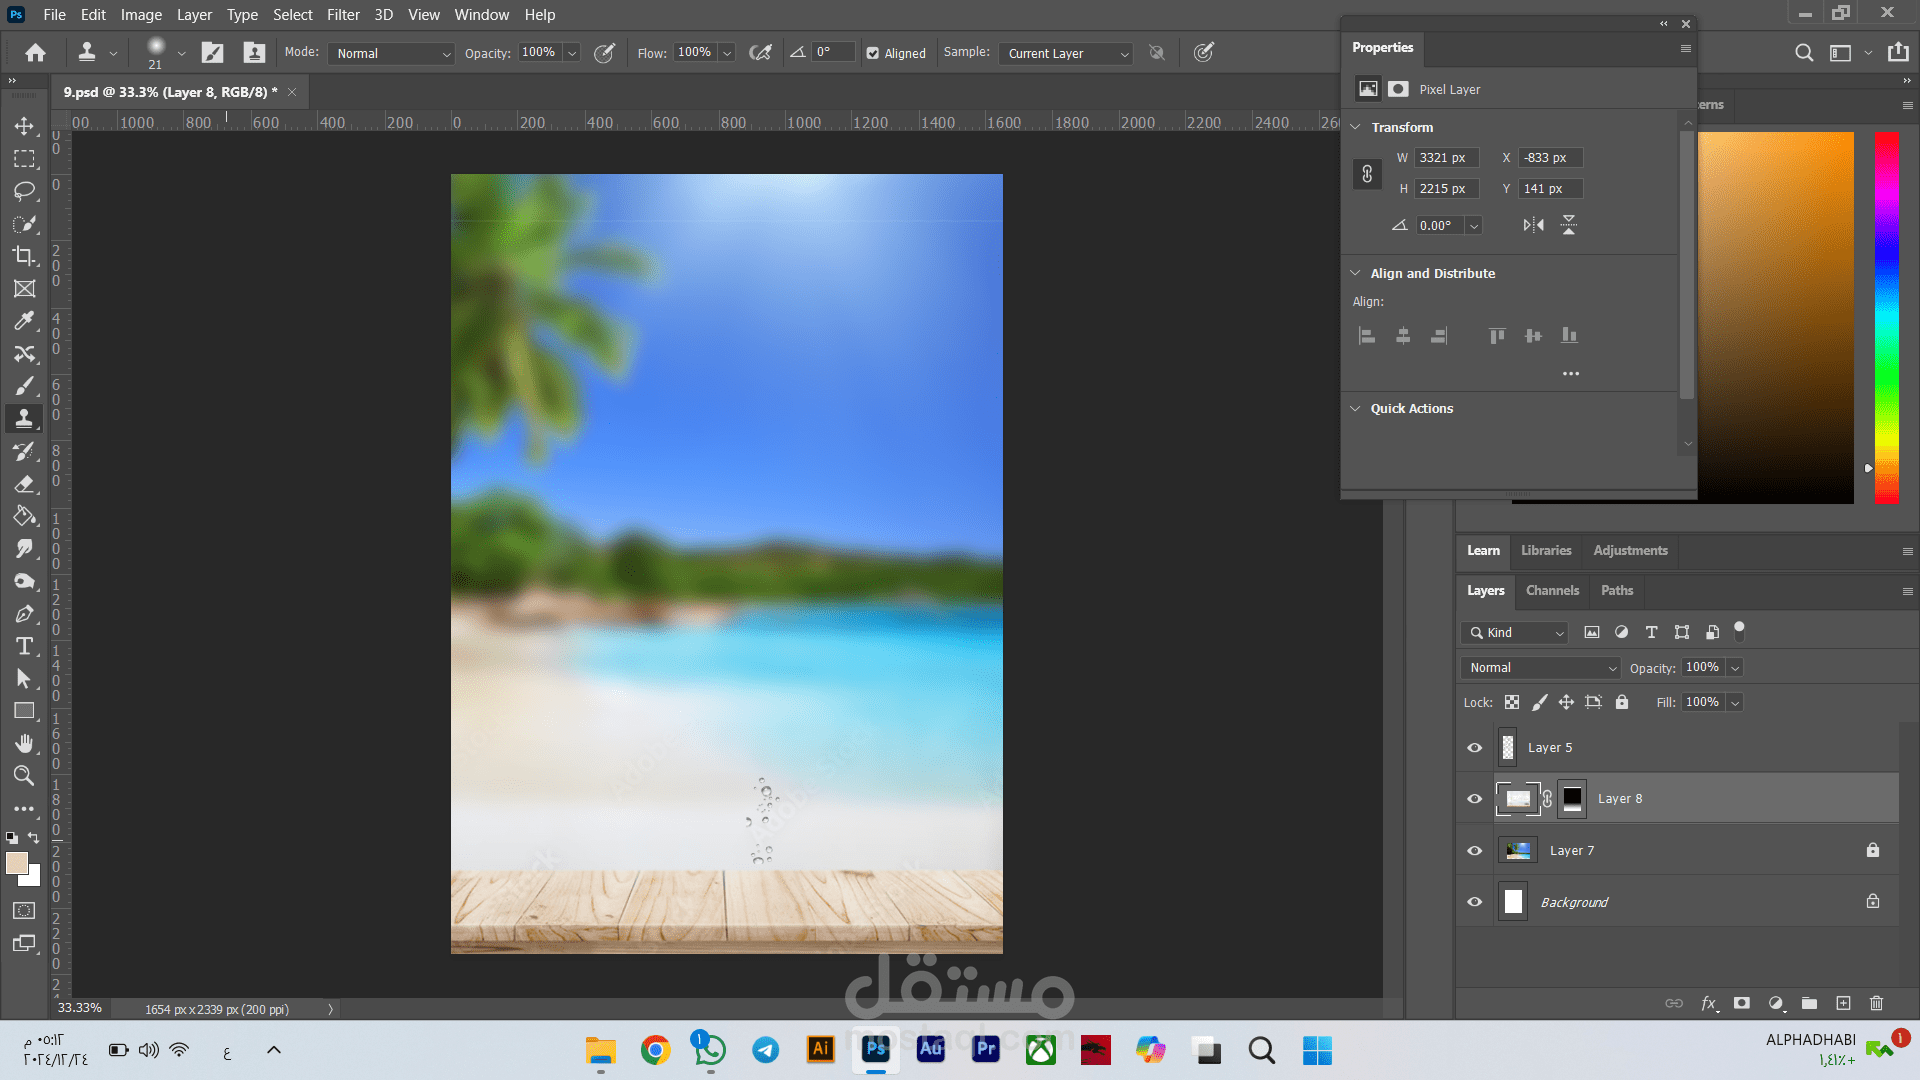Pick a color in the color field

(1776, 317)
